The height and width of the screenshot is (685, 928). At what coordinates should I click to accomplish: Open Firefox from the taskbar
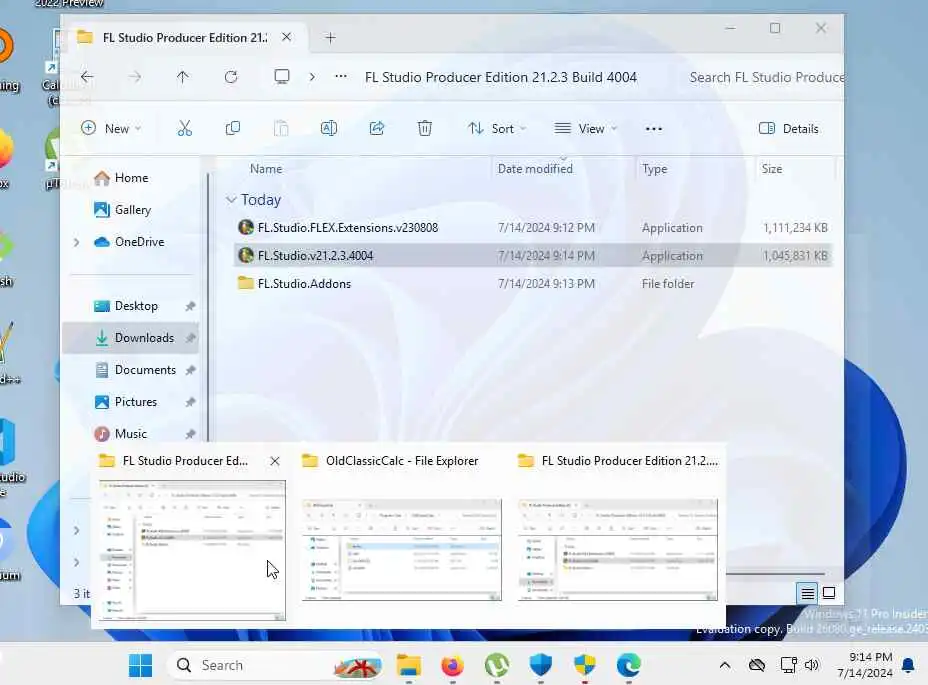(x=453, y=665)
